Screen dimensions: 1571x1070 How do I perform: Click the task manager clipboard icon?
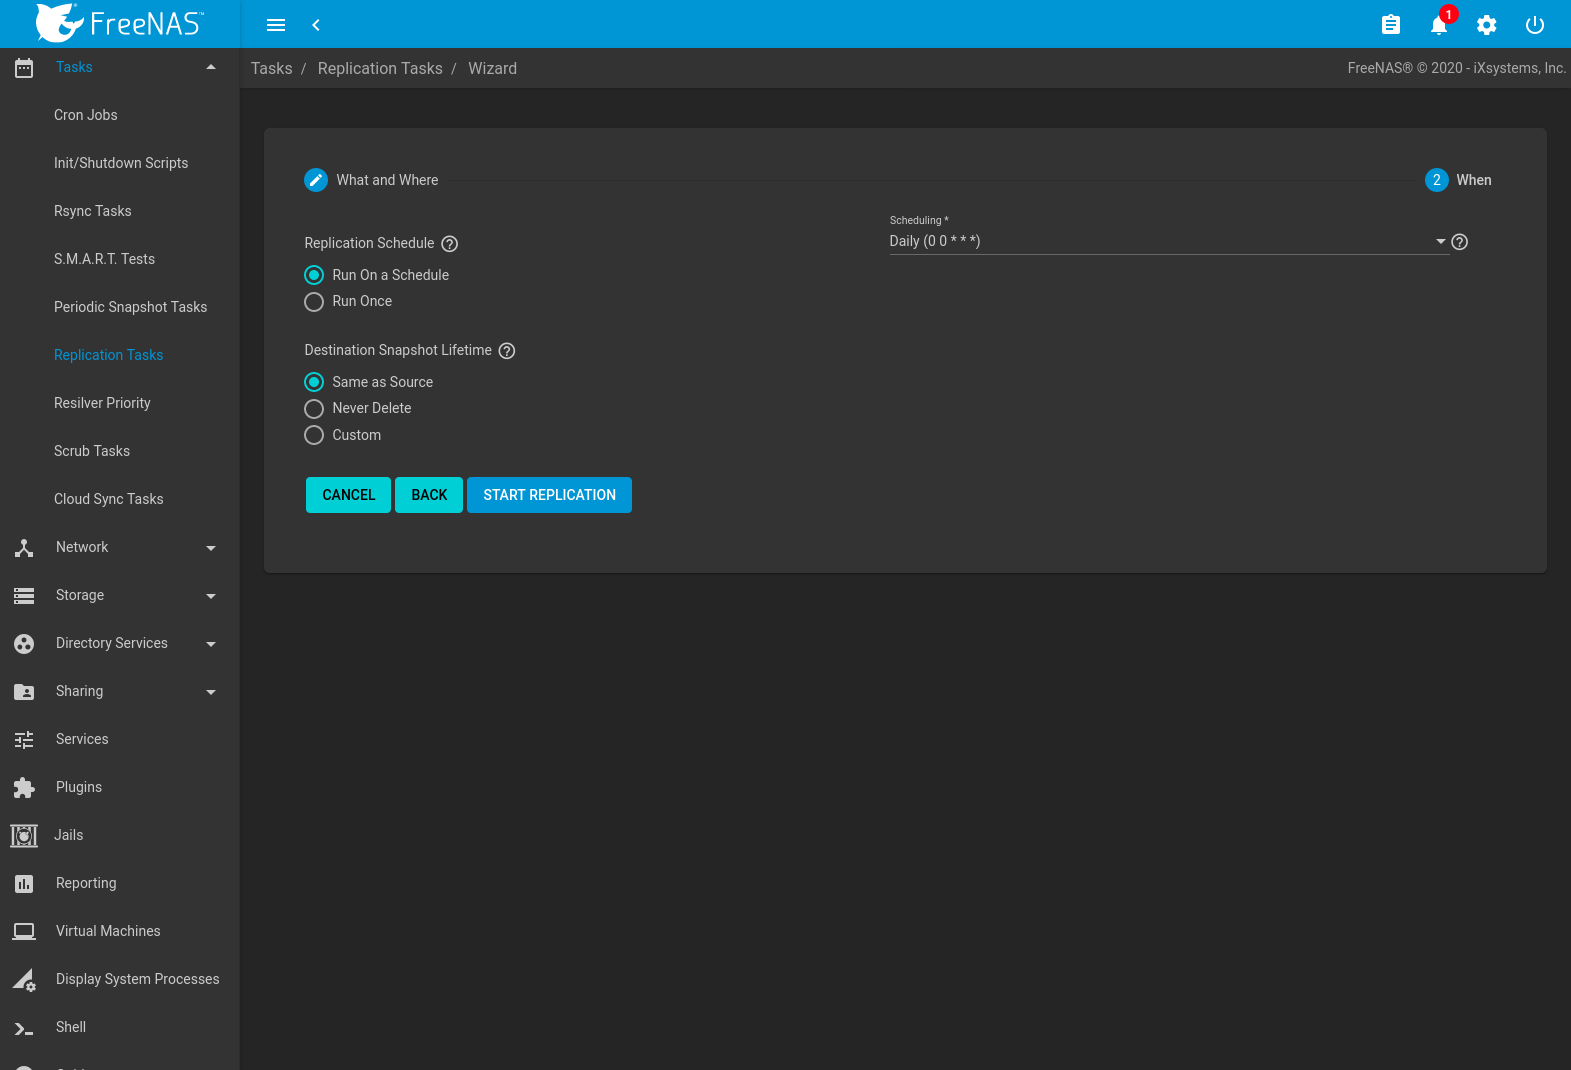(1390, 25)
